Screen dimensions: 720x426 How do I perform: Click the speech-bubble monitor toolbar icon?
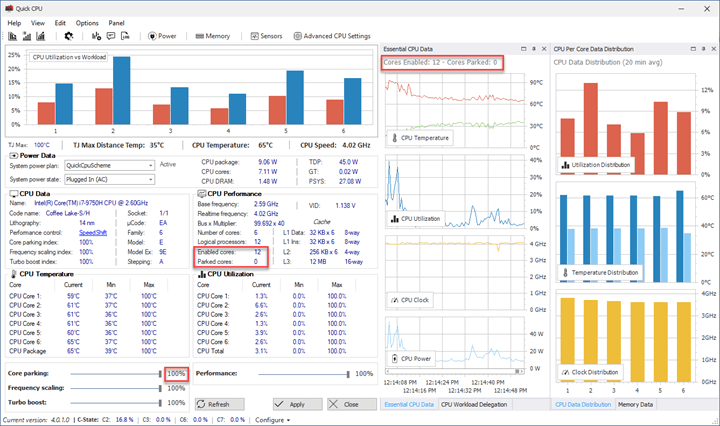tap(111, 36)
